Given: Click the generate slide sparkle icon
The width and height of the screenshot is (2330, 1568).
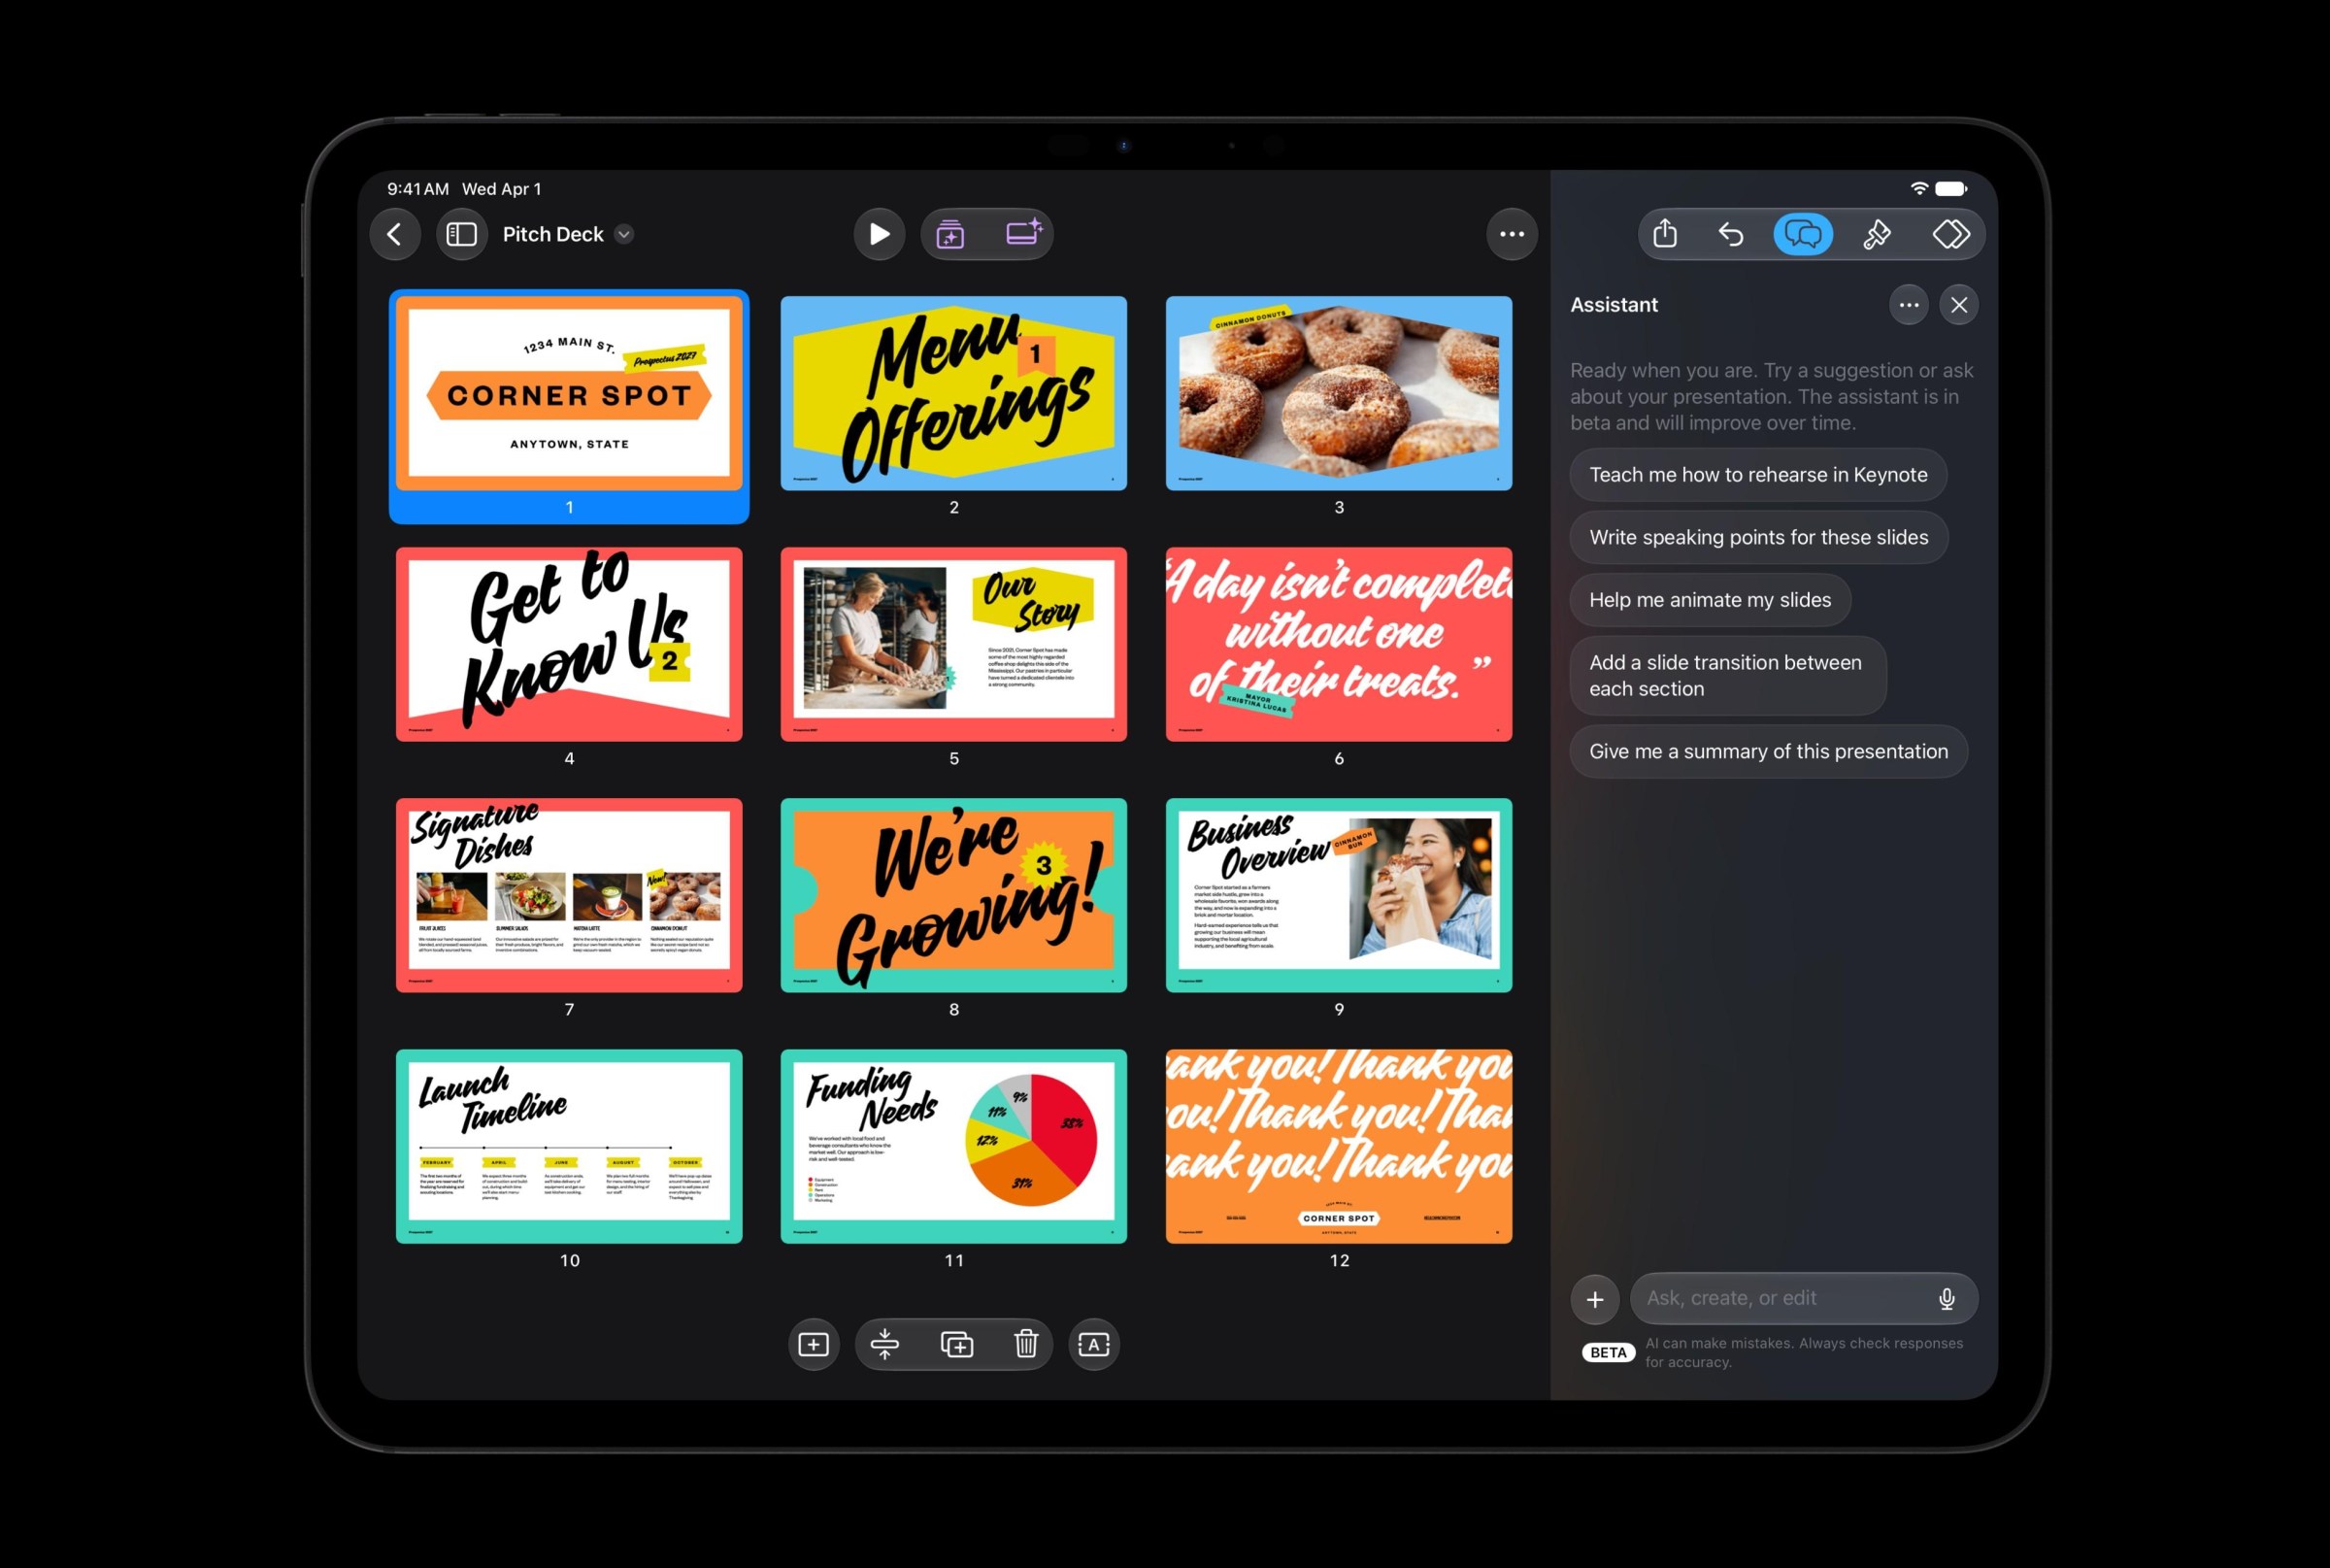Looking at the screenshot, I should click(x=951, y=234).
